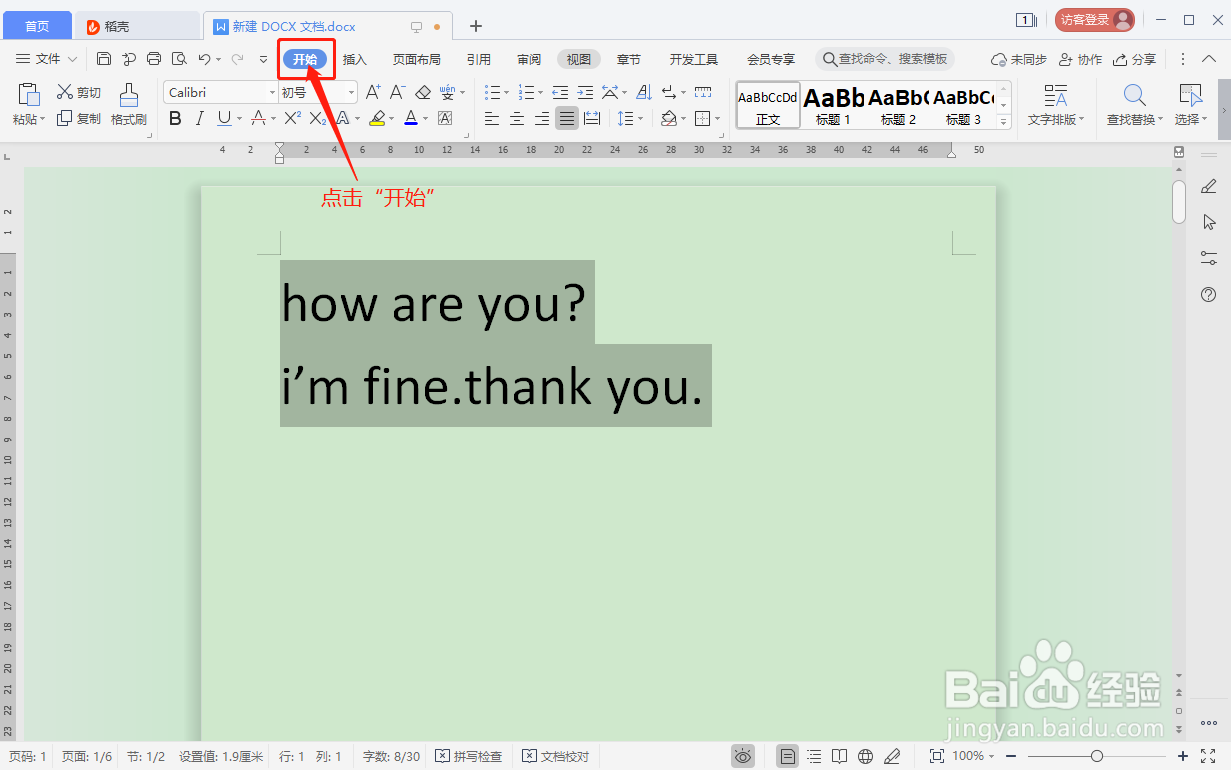Apply the 标题 1 heading style
Viewport: 1231px width, 770px height.
[x=833, y=105]
